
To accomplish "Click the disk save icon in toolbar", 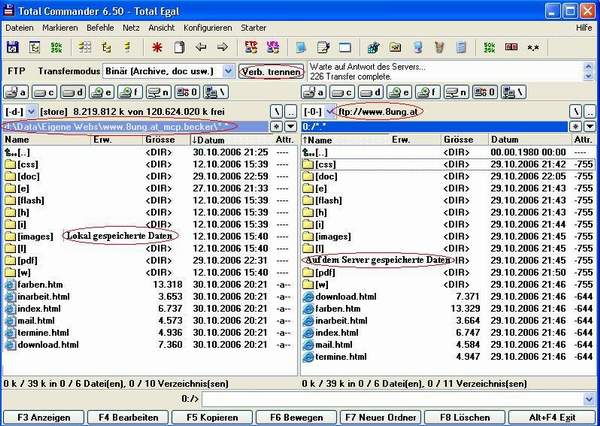I will (x=13, y=47).
